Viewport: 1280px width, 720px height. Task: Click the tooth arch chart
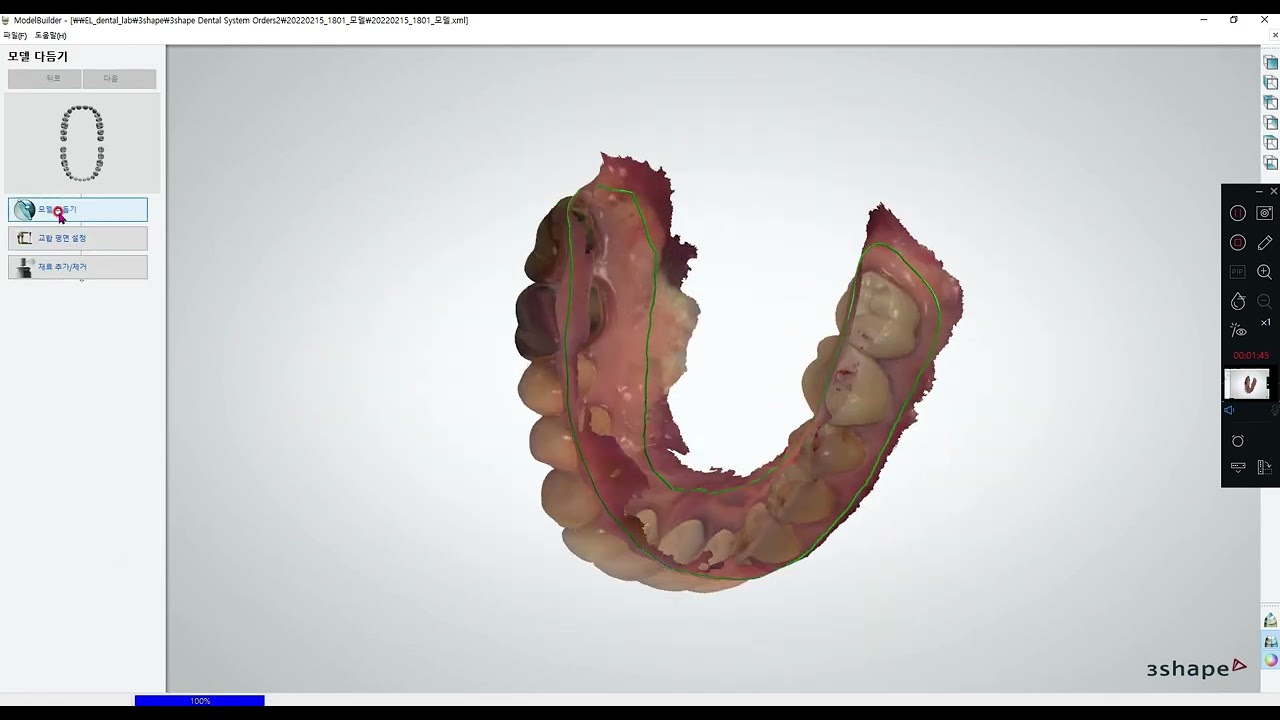click(82, 143)
